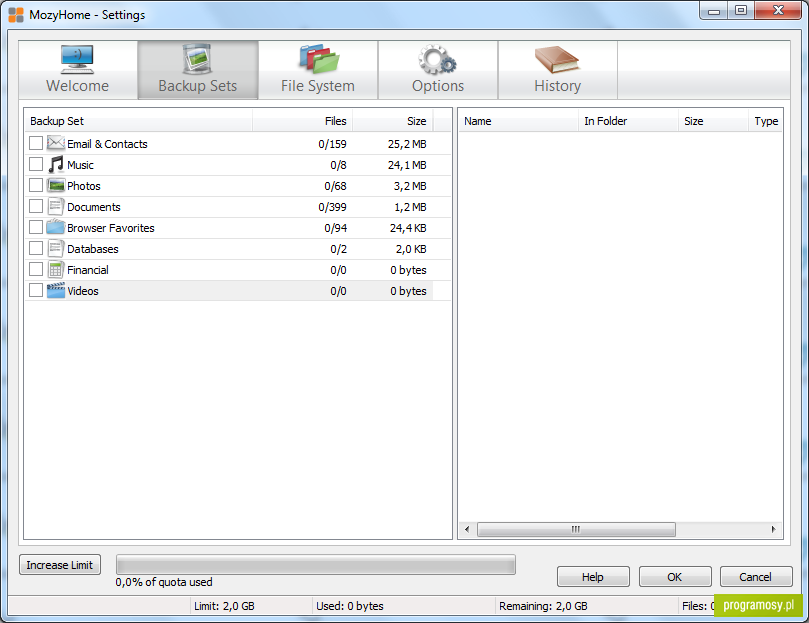Click 'Remaining: 2,0 GB' in status bar

point(543,606)
